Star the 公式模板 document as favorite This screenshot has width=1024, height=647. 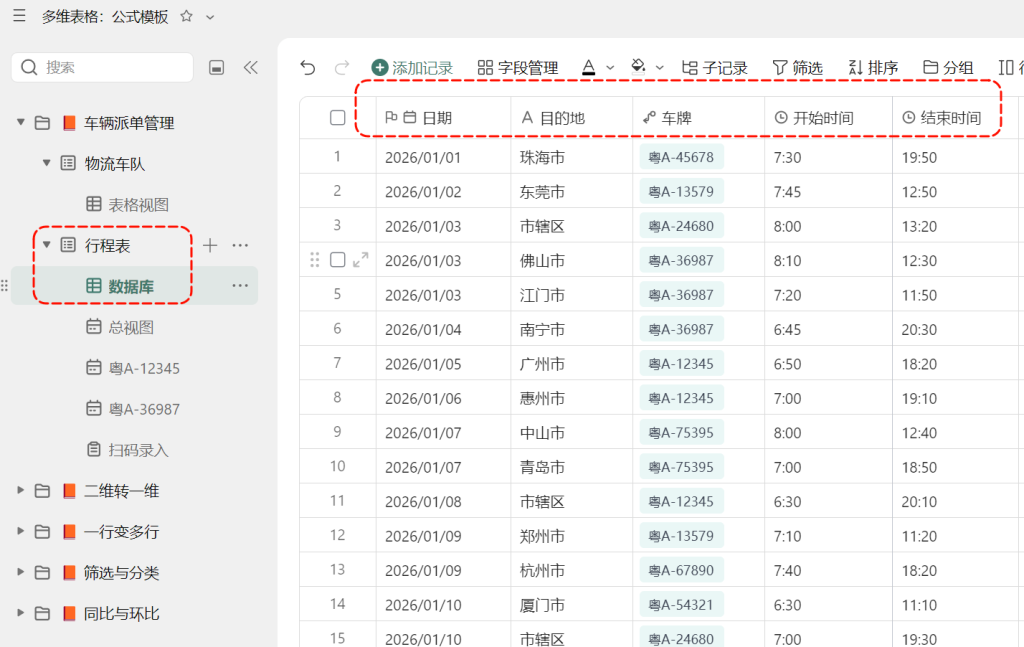pyautogui.click(x=186, y=16)
